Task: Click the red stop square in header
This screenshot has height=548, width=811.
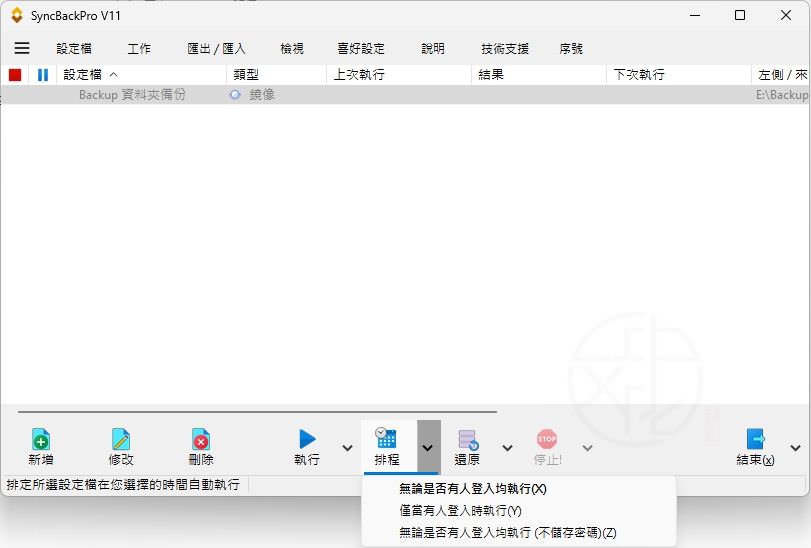Action: click(x=15, y=75)
